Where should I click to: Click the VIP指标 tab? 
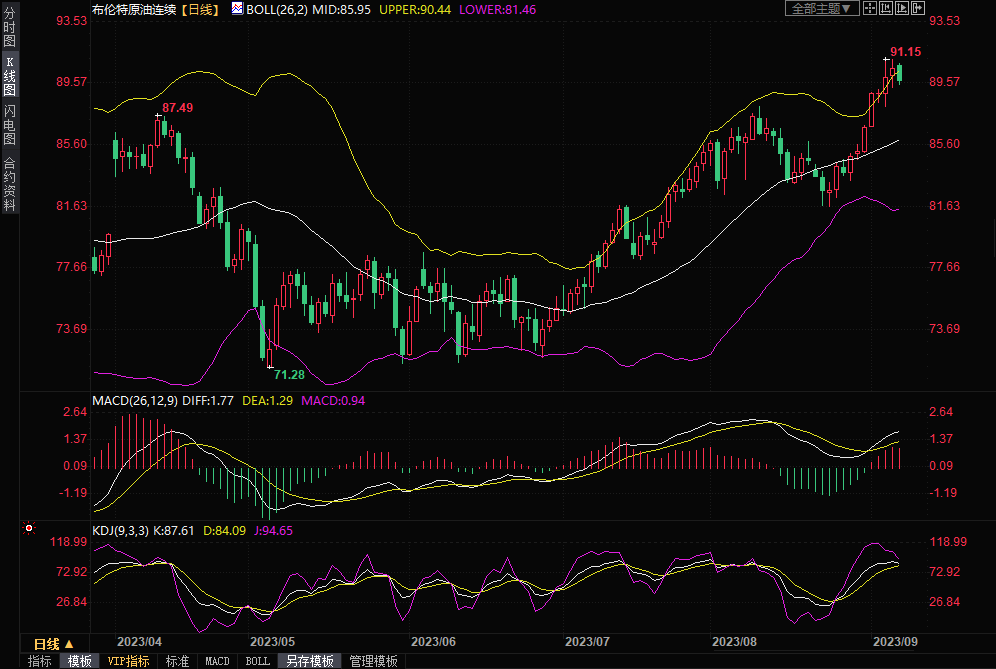click(x=128, y=661)
